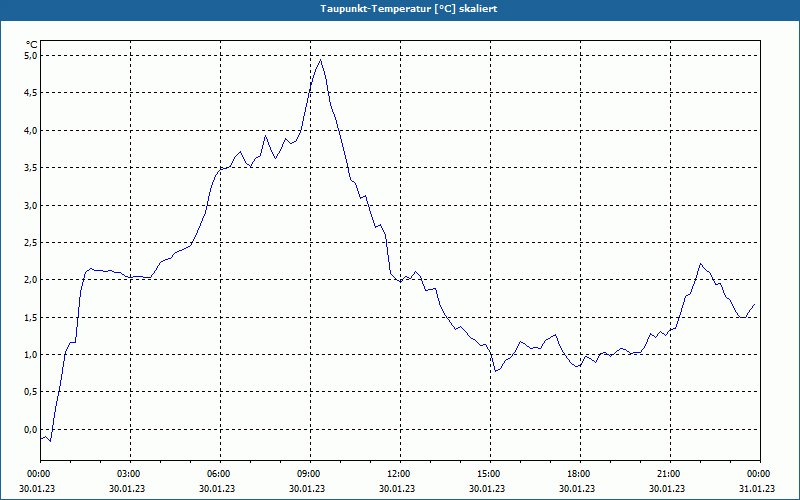800x500 pixels.
Task: Click the 3,5 y-axis value
Action: coord(31,168)
